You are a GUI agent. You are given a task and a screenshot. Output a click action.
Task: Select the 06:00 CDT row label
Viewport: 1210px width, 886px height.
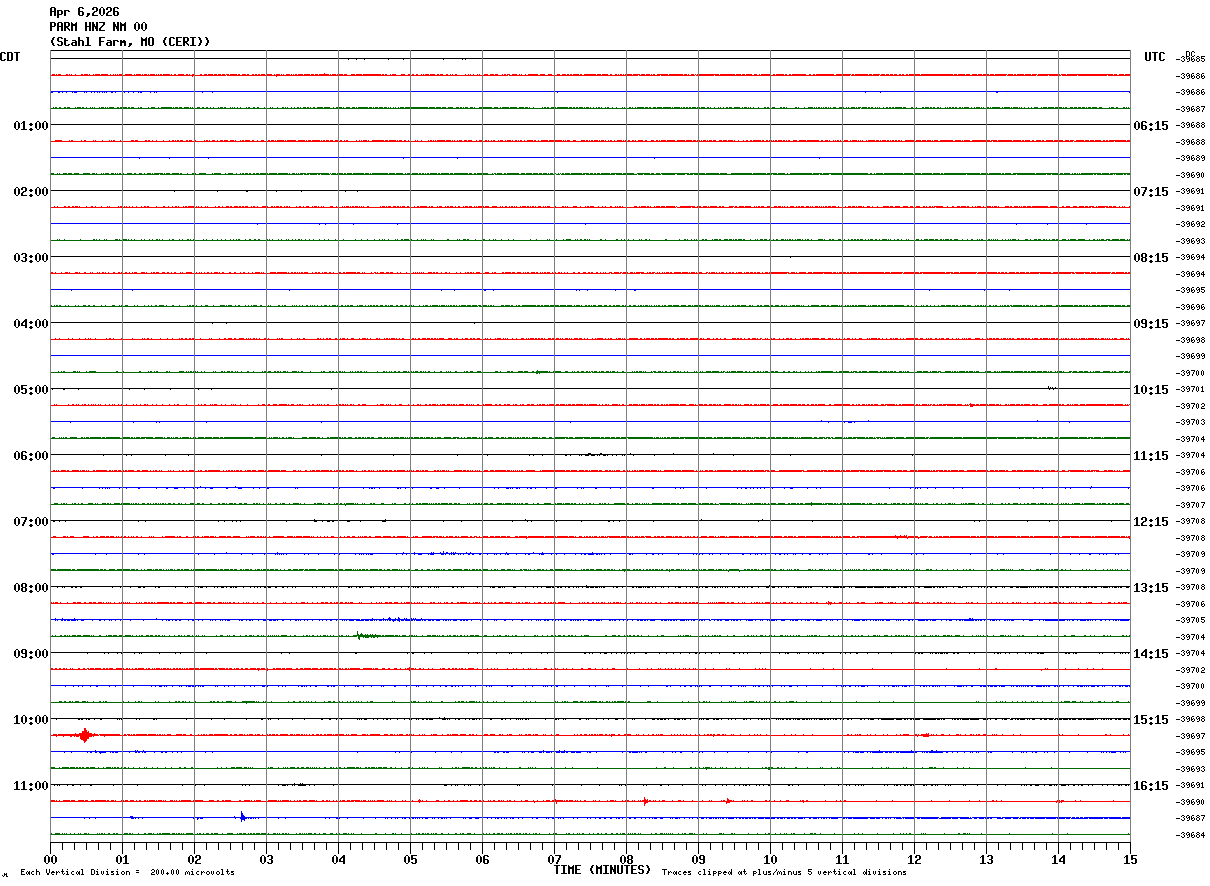(x=31, y=455)
